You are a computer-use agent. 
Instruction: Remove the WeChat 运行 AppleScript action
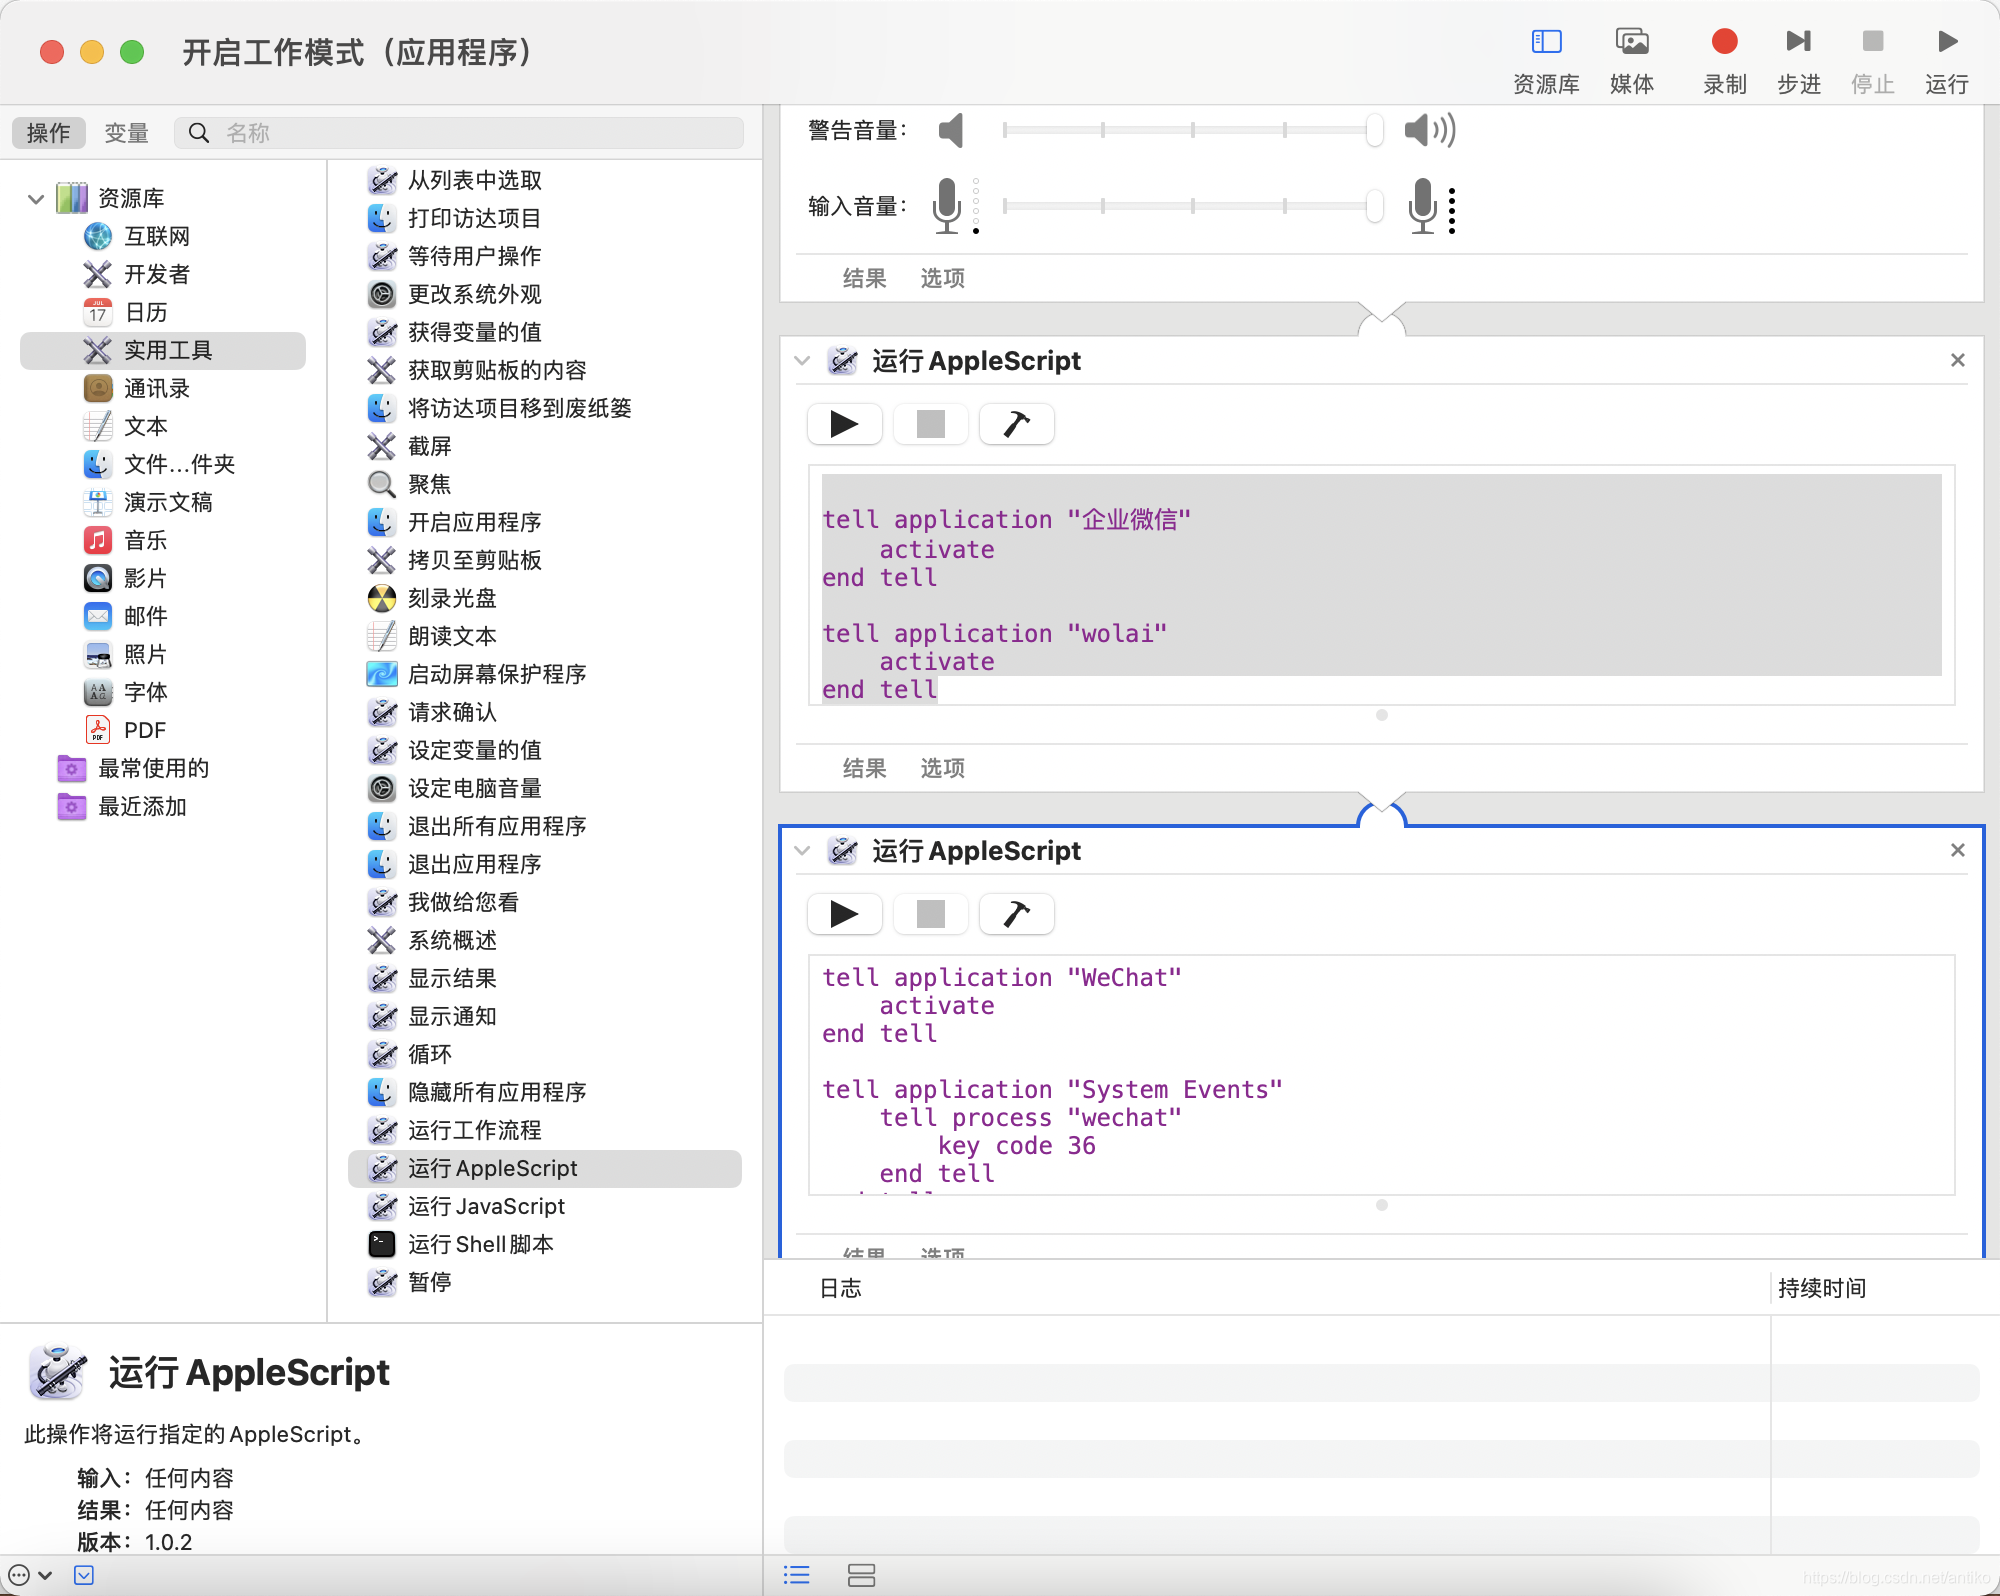click(1958, 850)
